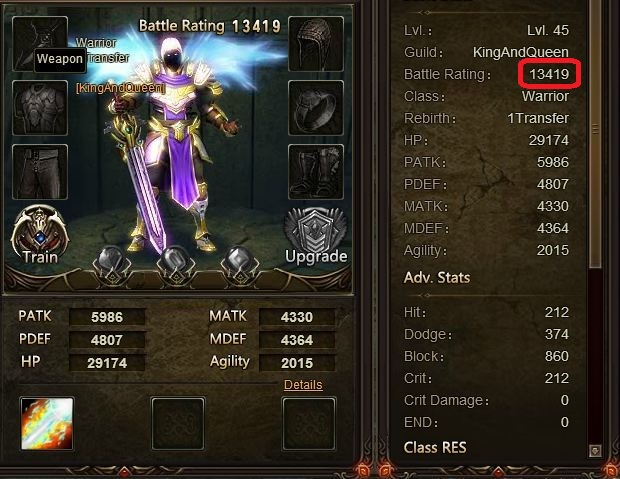Click the helmet hood equipment slot
This screenshot has height=479, width=620.
pos(316,44)
